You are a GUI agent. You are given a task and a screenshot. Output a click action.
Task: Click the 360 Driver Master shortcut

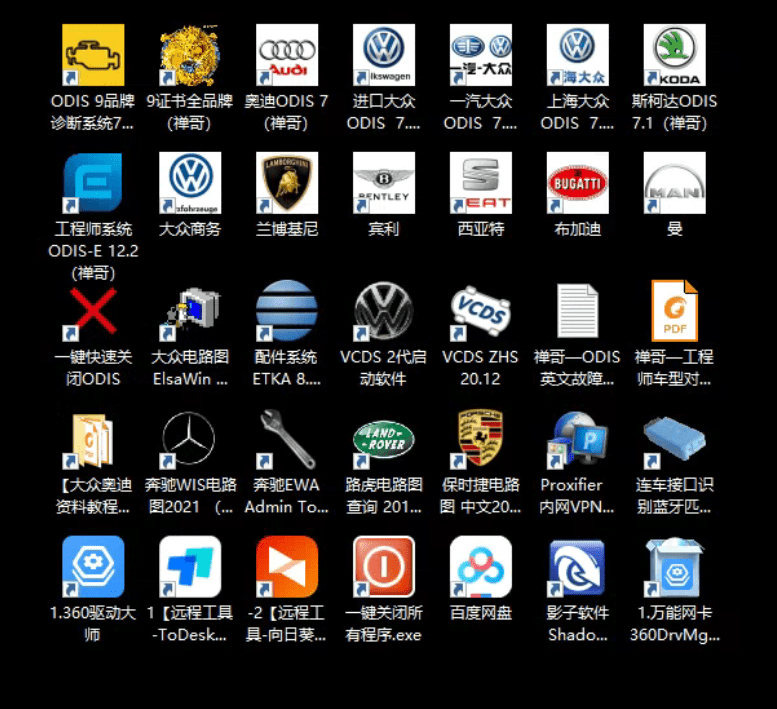click(93, 568)
